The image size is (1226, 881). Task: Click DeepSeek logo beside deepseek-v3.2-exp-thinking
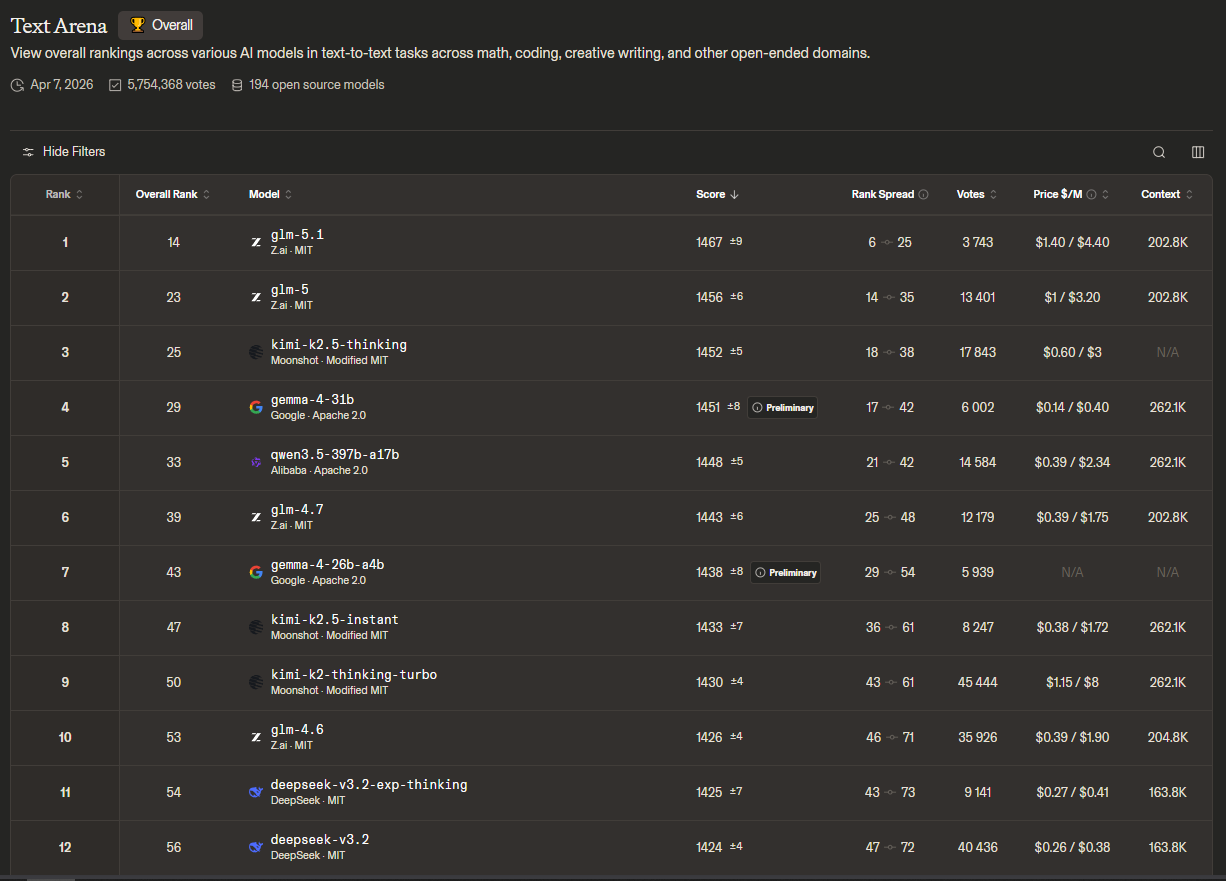(256, 792)
